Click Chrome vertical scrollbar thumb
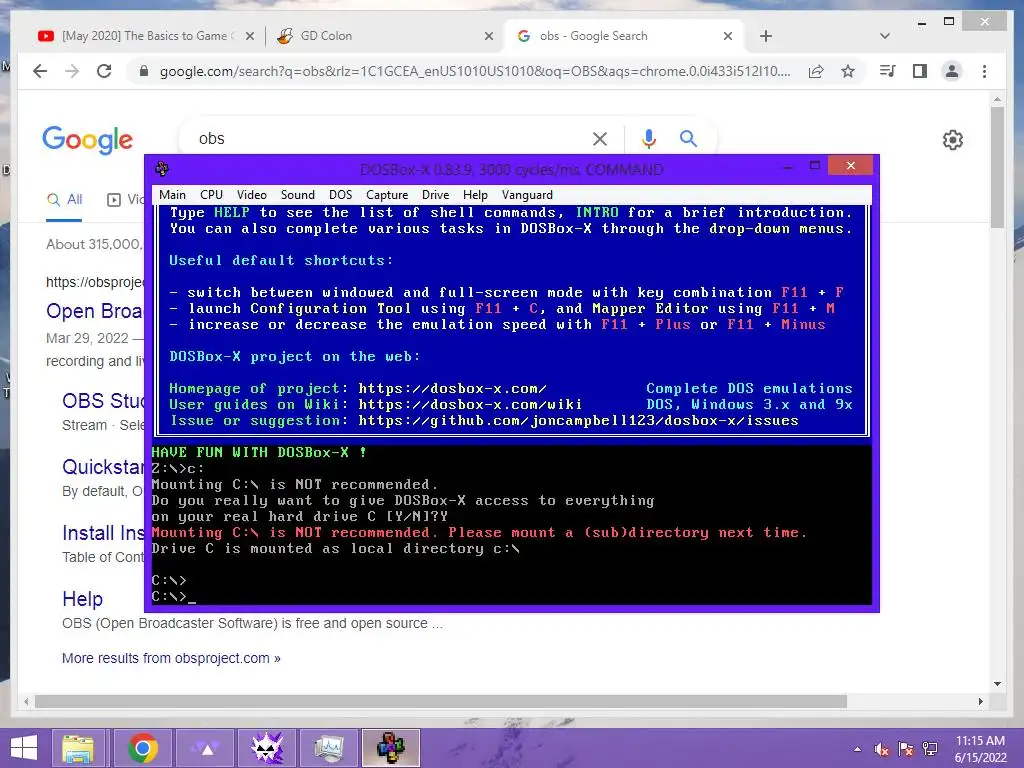Viewport: 1024px width, 768px height. [997, 167]
